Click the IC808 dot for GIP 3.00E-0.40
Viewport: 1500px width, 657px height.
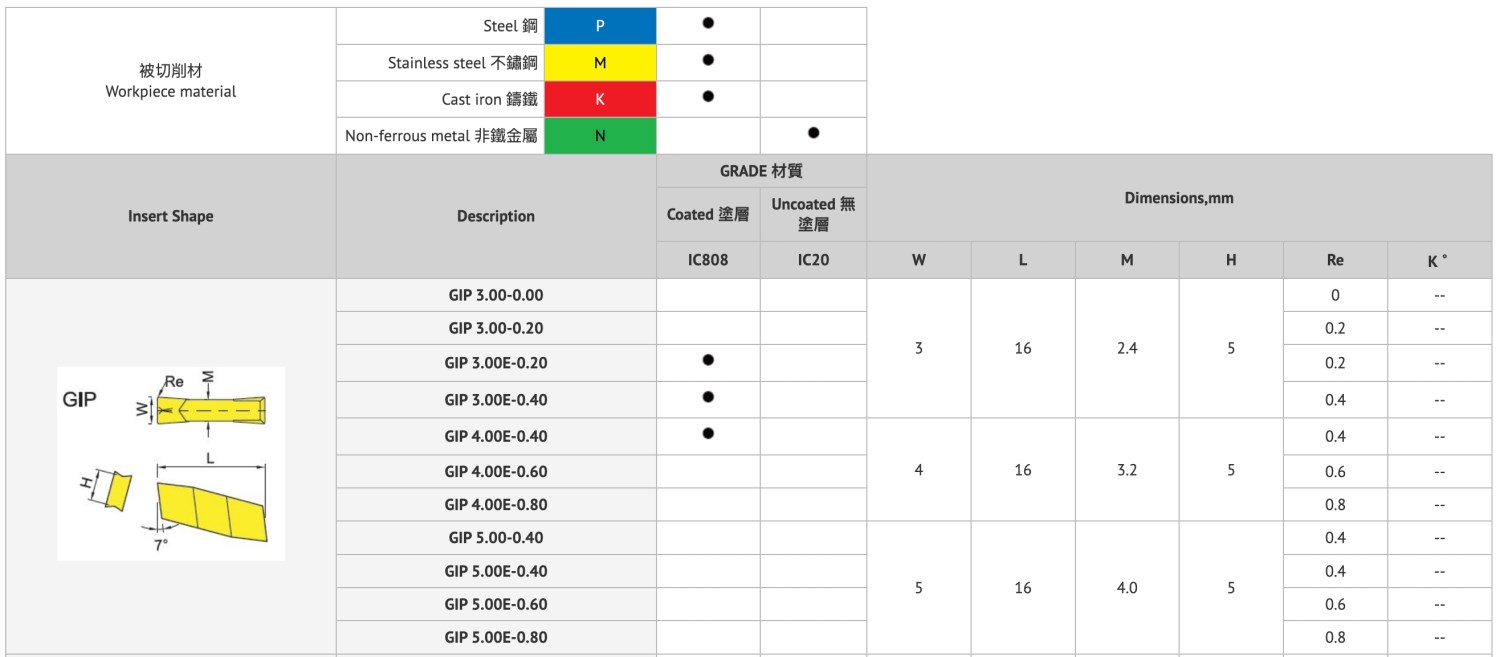tap(708, 397)
